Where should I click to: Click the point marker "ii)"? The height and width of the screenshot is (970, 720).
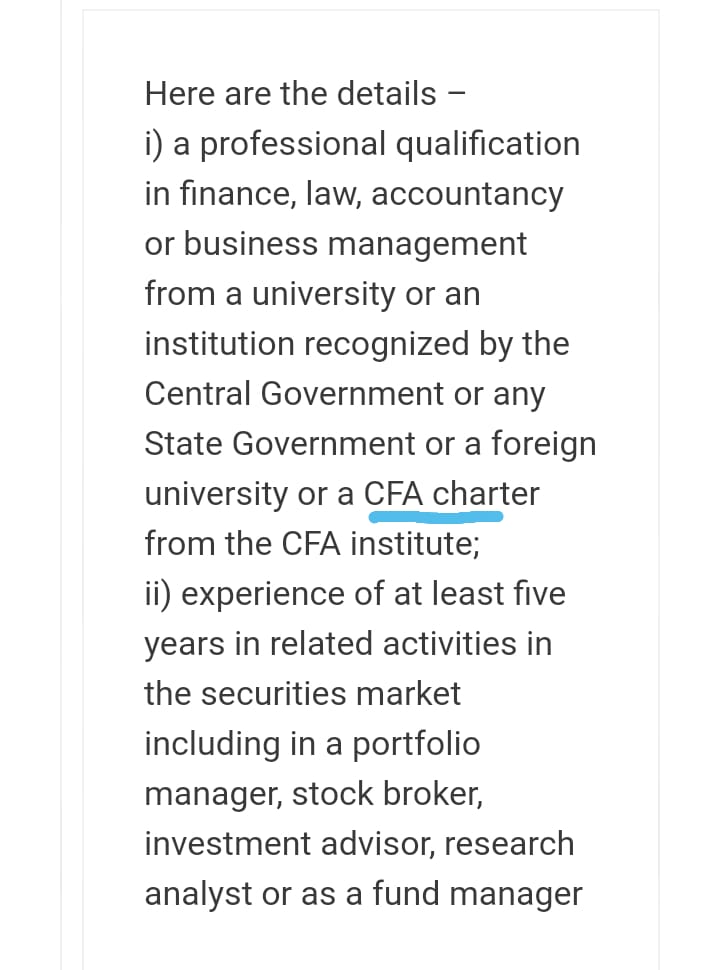point(158,594)
